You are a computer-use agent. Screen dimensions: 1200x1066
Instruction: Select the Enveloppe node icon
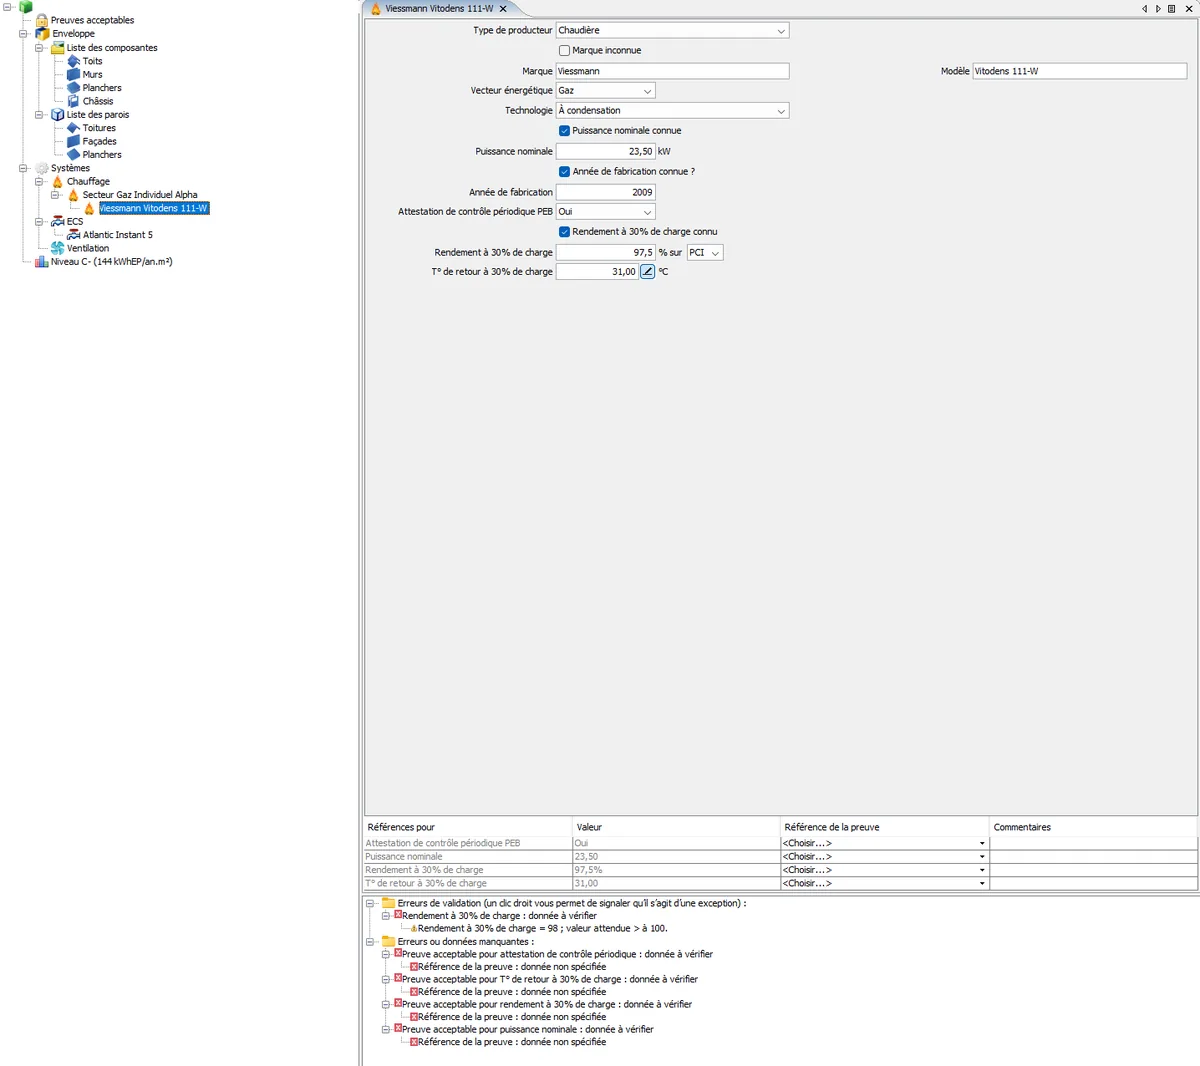point(42,34)
